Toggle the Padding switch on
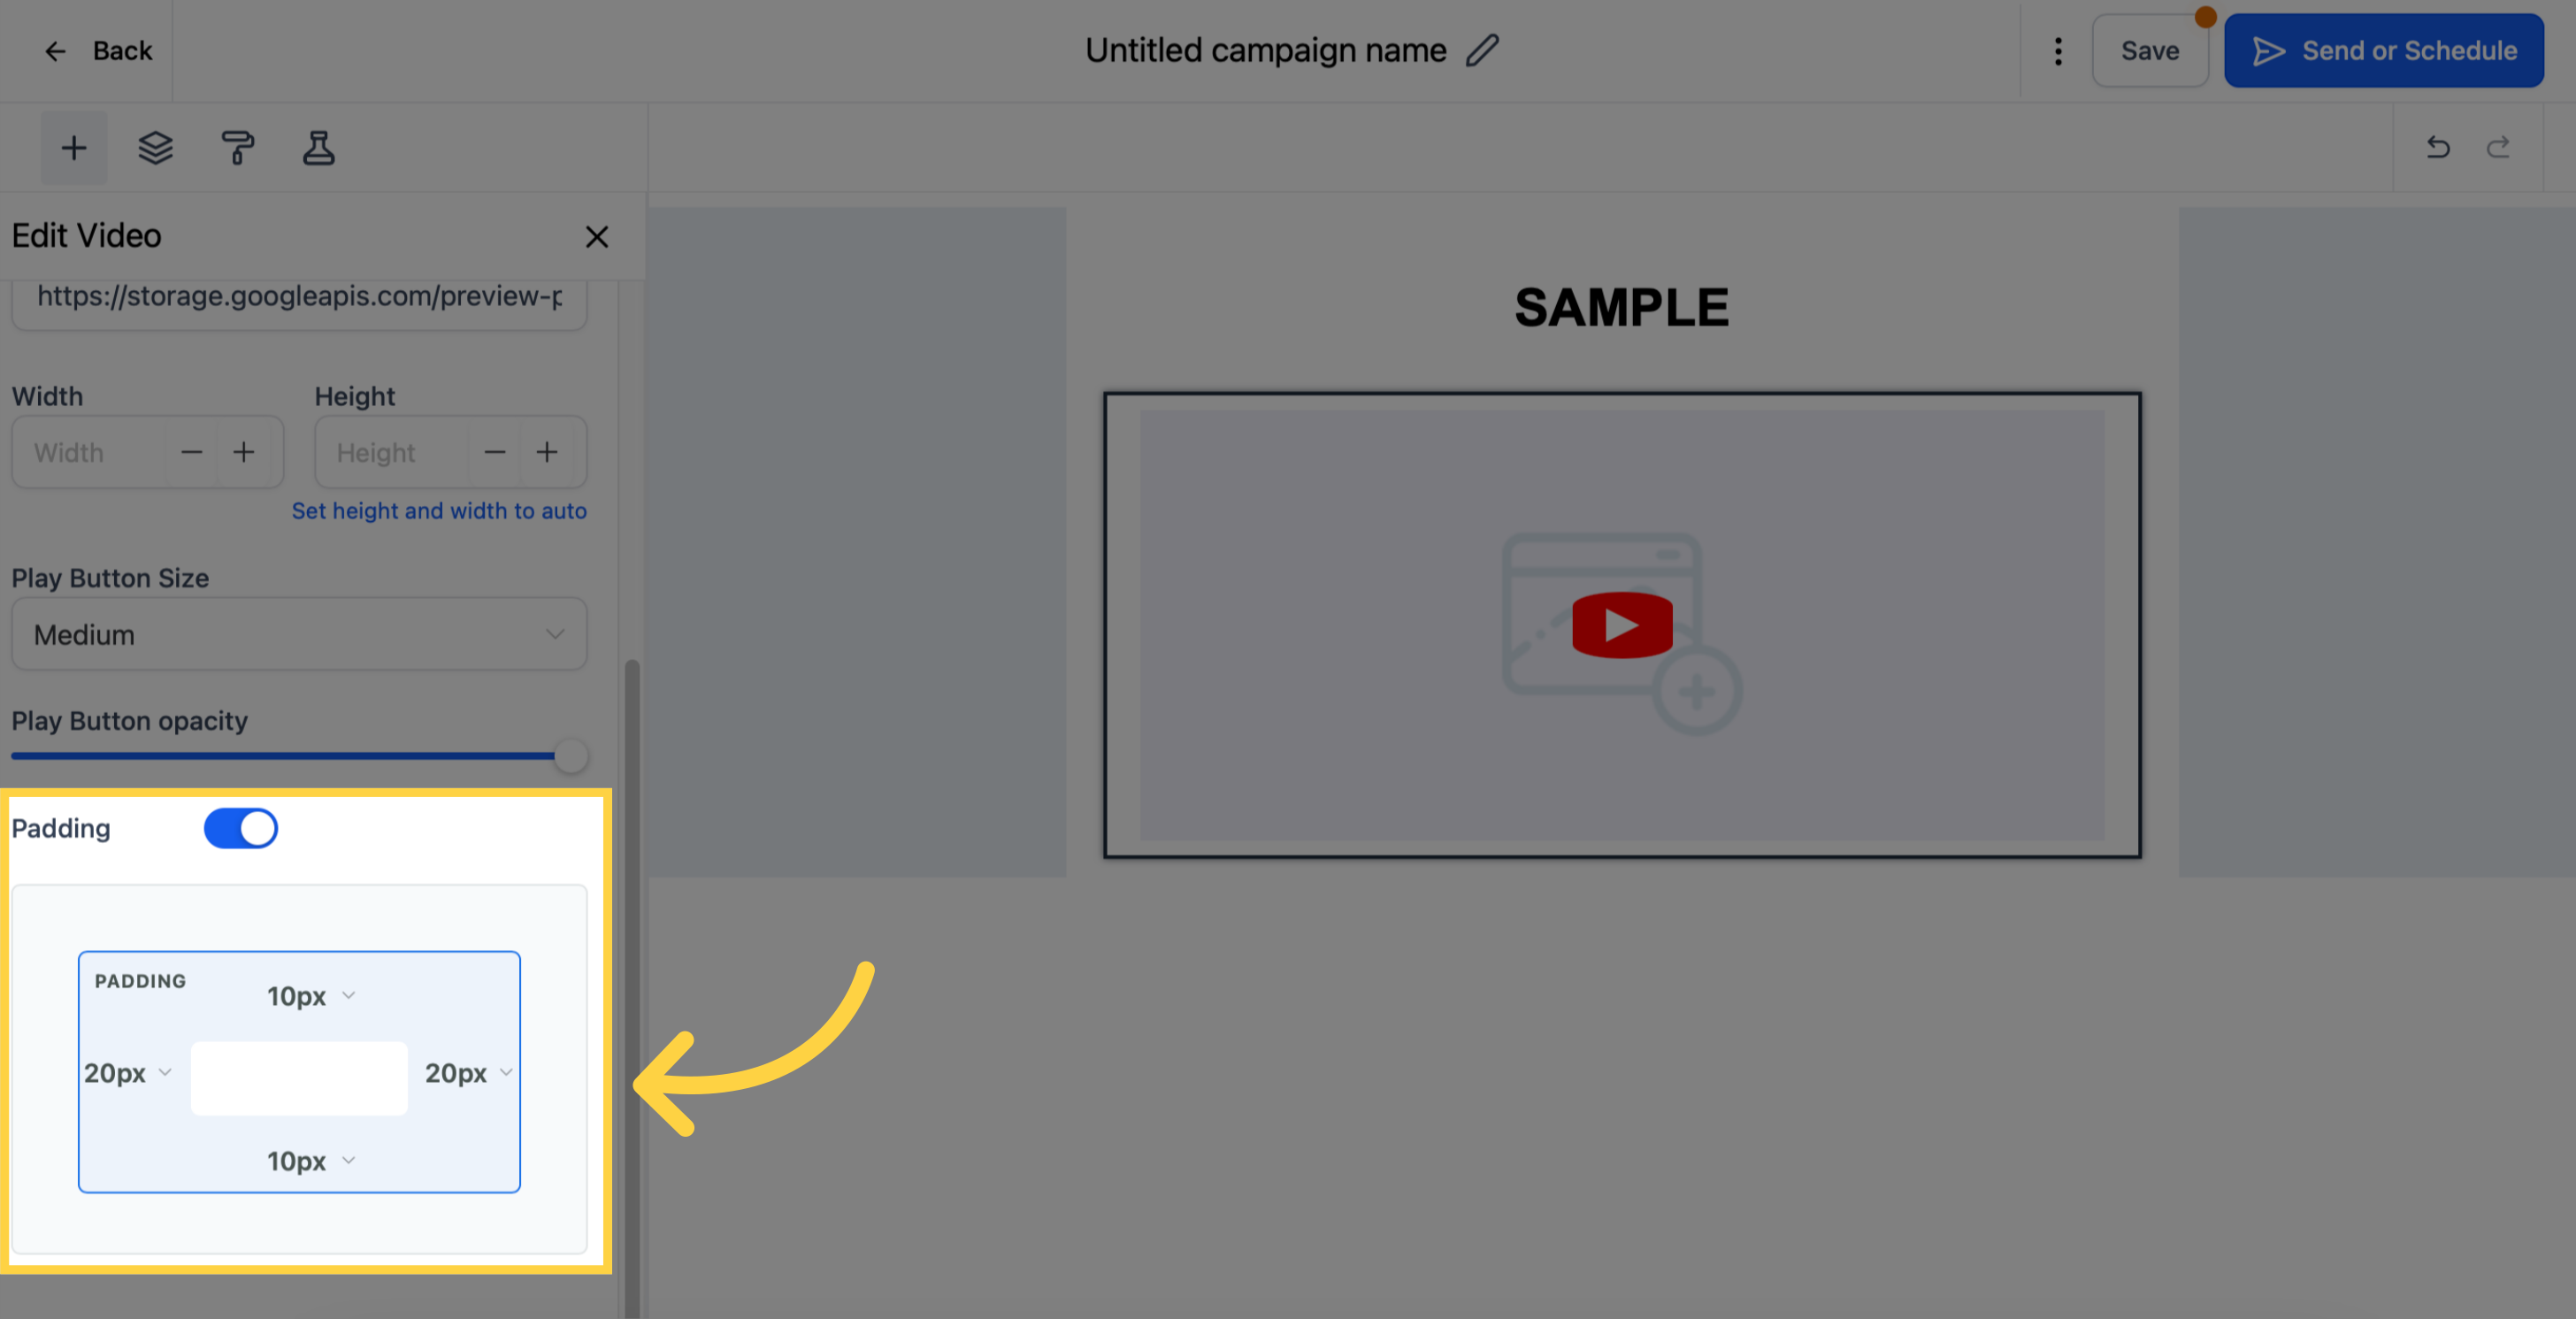2576x1319 pixels. pyautogui.click(x=241, y=826)
